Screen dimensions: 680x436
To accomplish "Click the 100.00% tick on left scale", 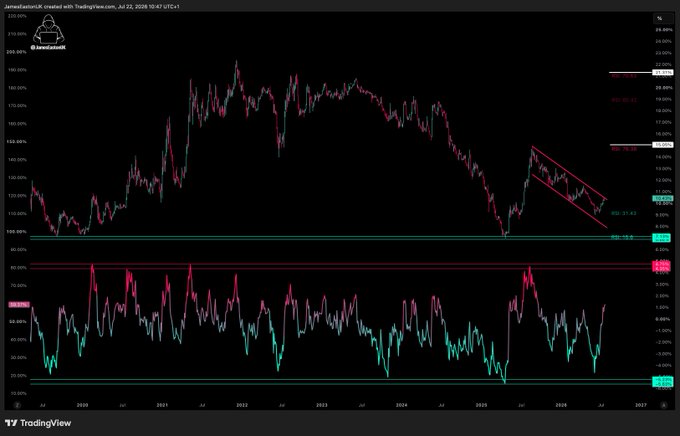I will (17, 232).
